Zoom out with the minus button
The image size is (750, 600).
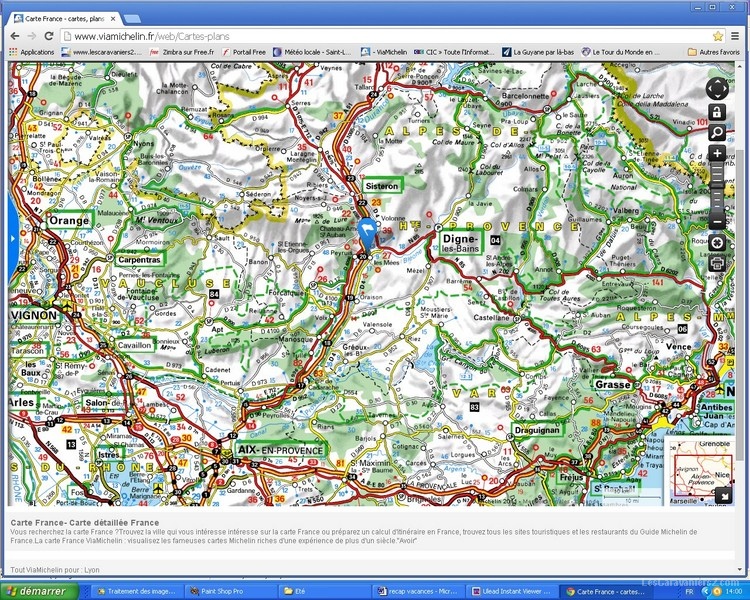point(717,222)
